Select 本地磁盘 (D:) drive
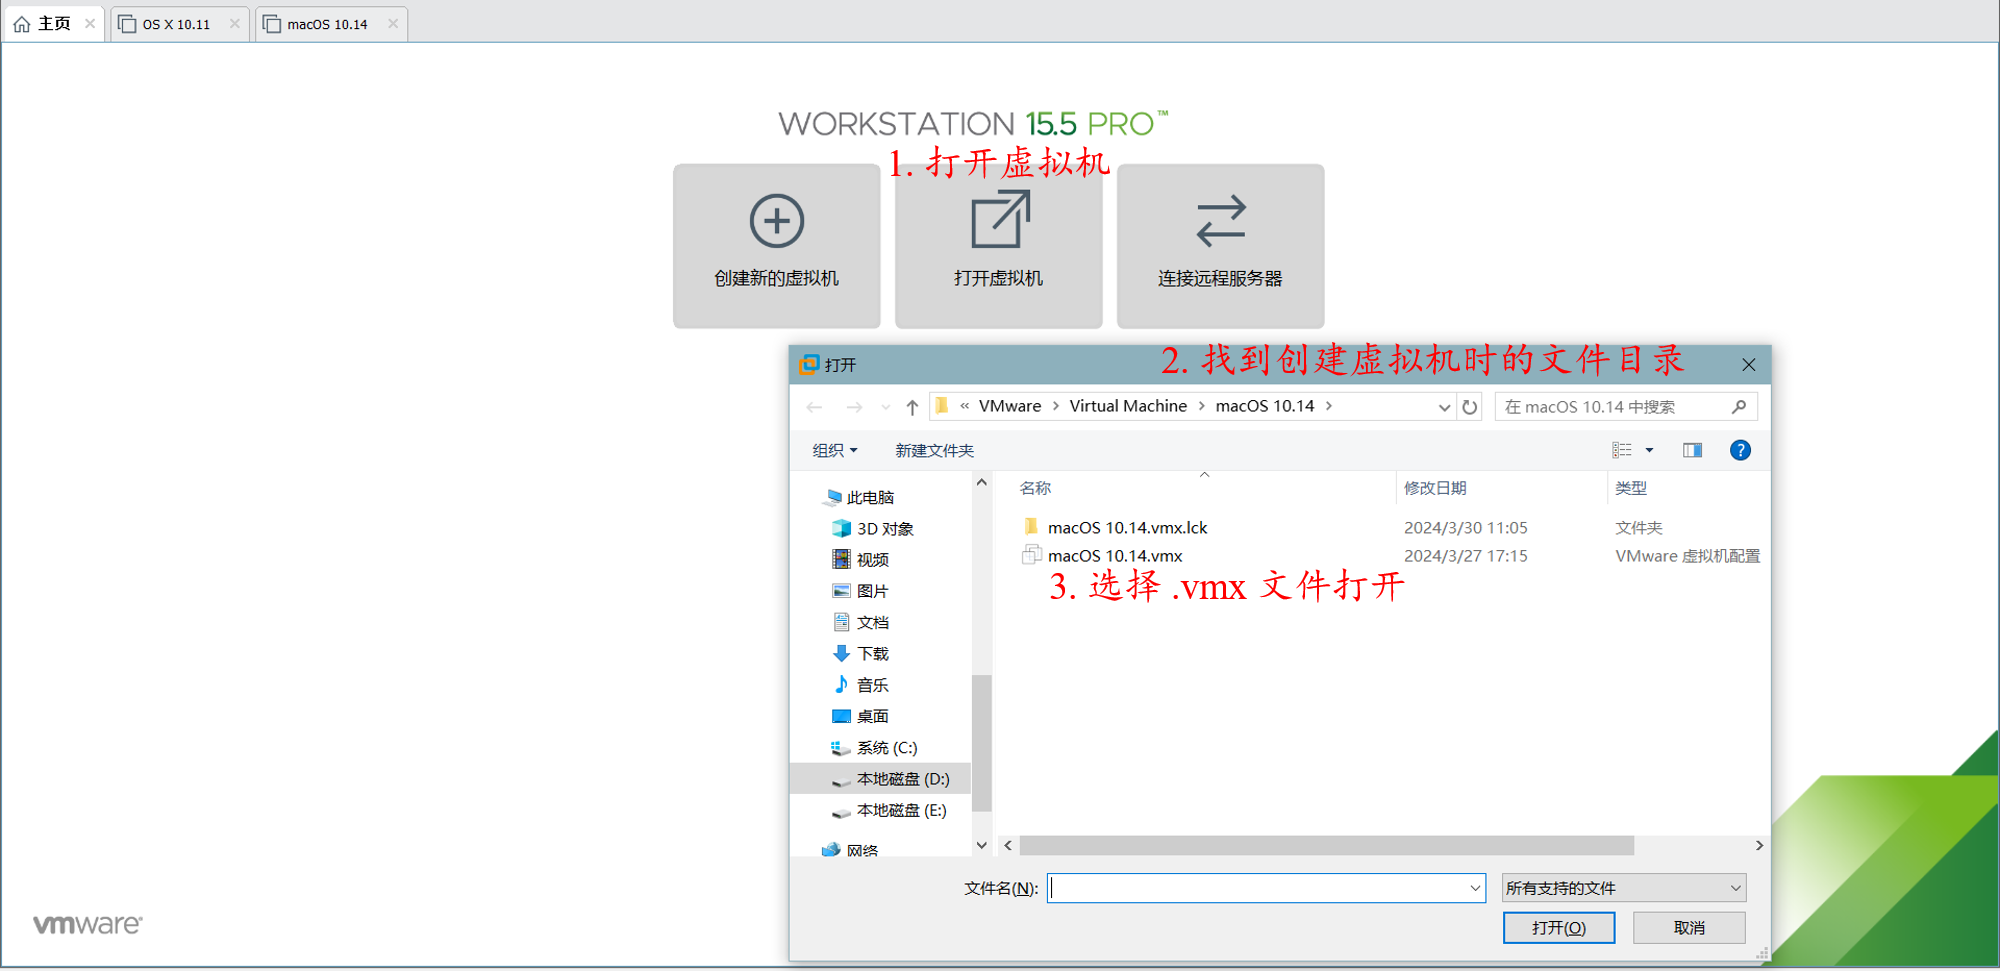Viewport: 2000px width, 971px height. (x=880, y=779)
